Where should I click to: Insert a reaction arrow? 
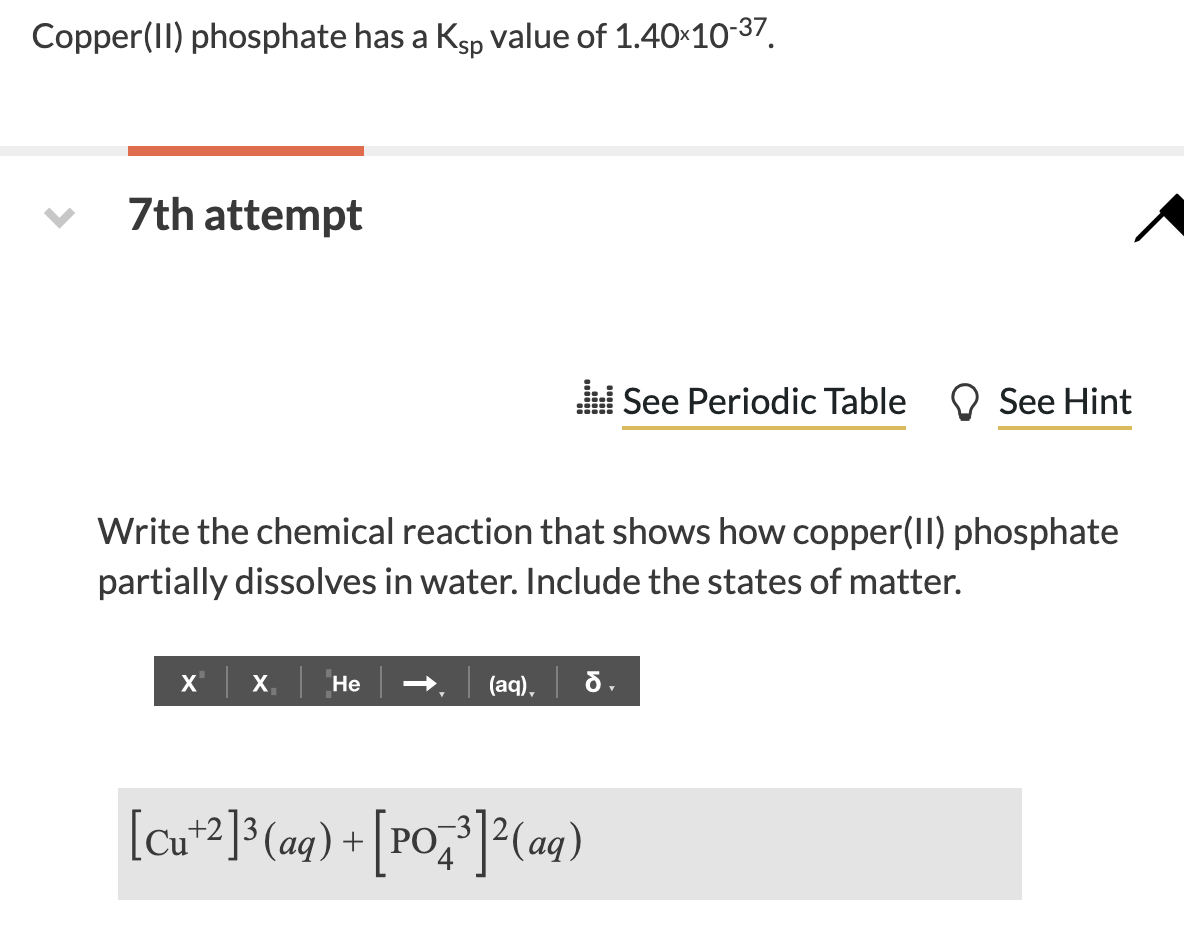[417, 682]
